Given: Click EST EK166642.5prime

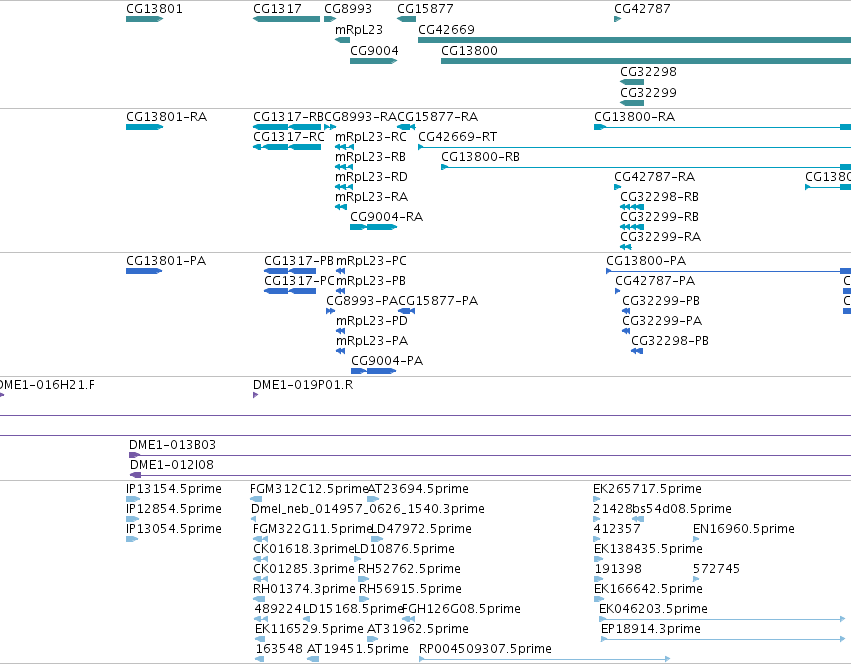Looking at the screenshot, I should [648, 589].
